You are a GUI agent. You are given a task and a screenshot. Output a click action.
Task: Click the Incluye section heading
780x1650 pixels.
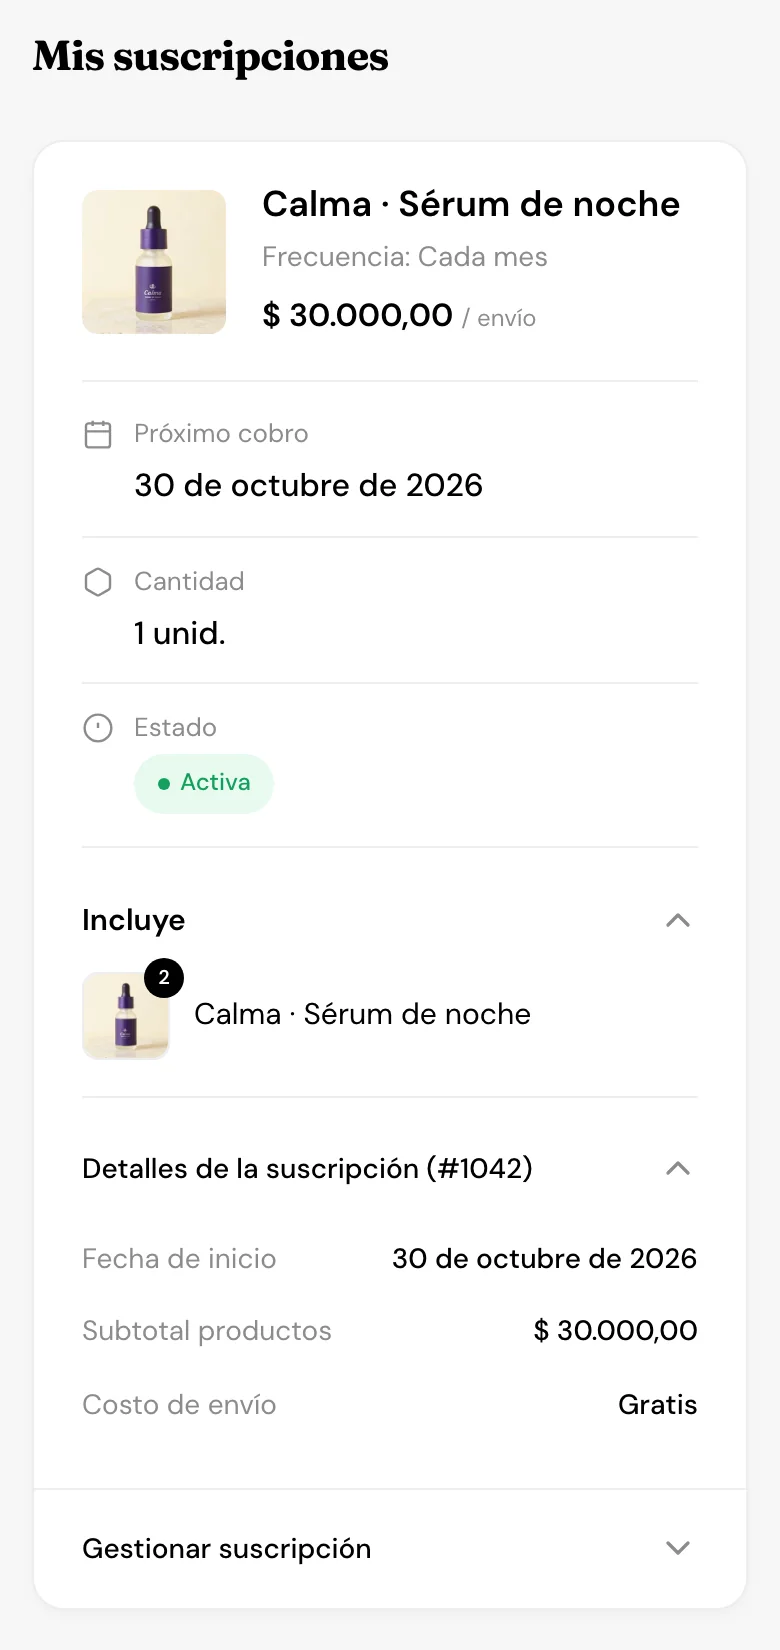(134, 920)
